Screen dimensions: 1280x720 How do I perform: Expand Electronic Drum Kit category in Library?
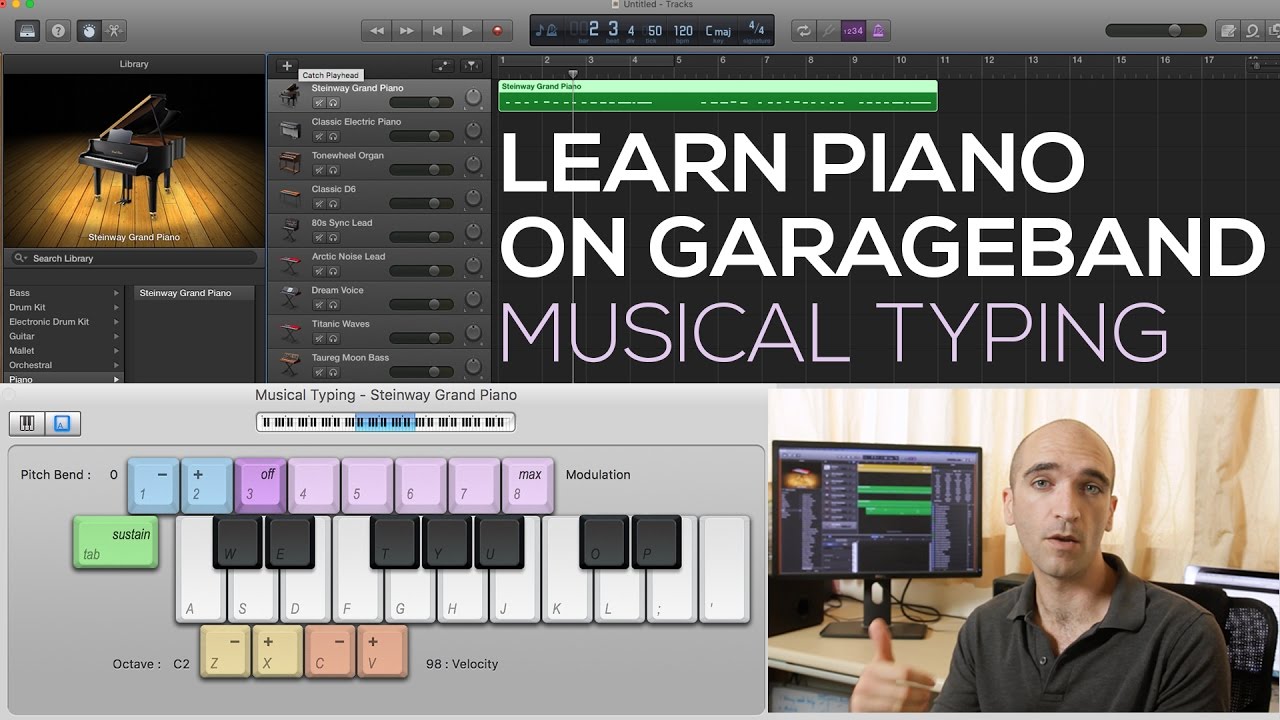pyautogui.click(x=64, y=322)
